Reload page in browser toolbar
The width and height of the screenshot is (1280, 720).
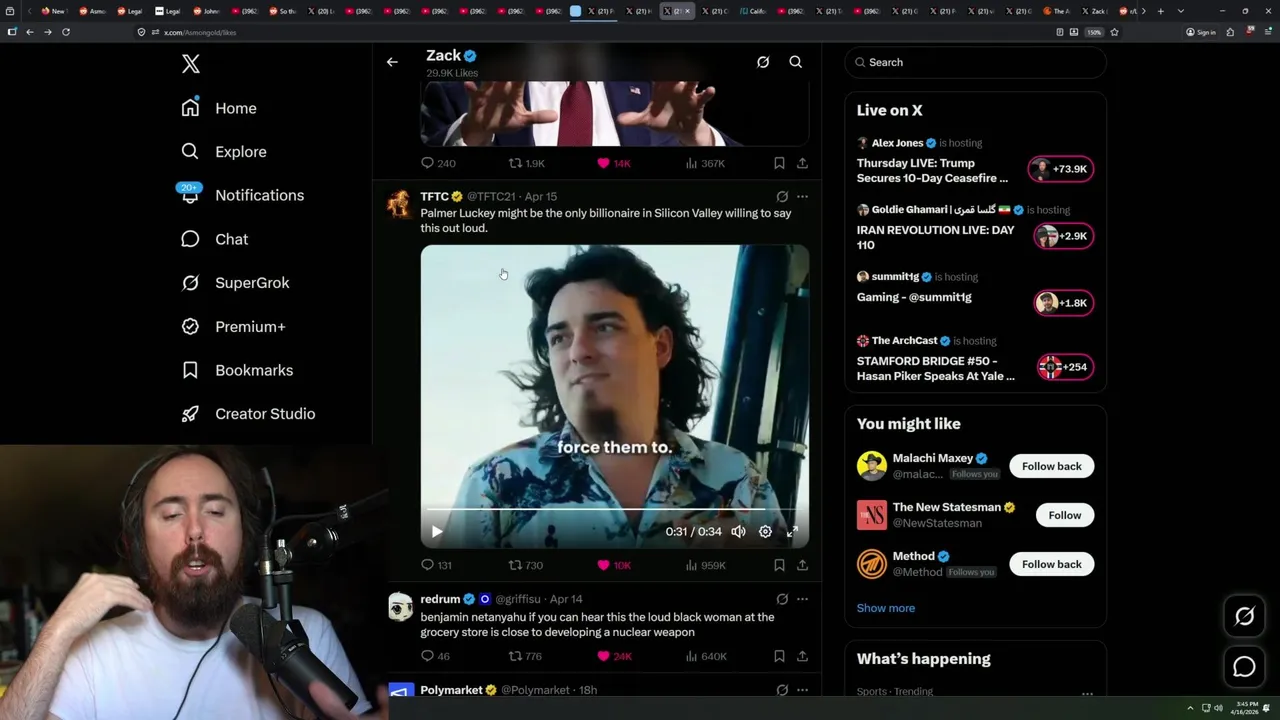(66, 32)
